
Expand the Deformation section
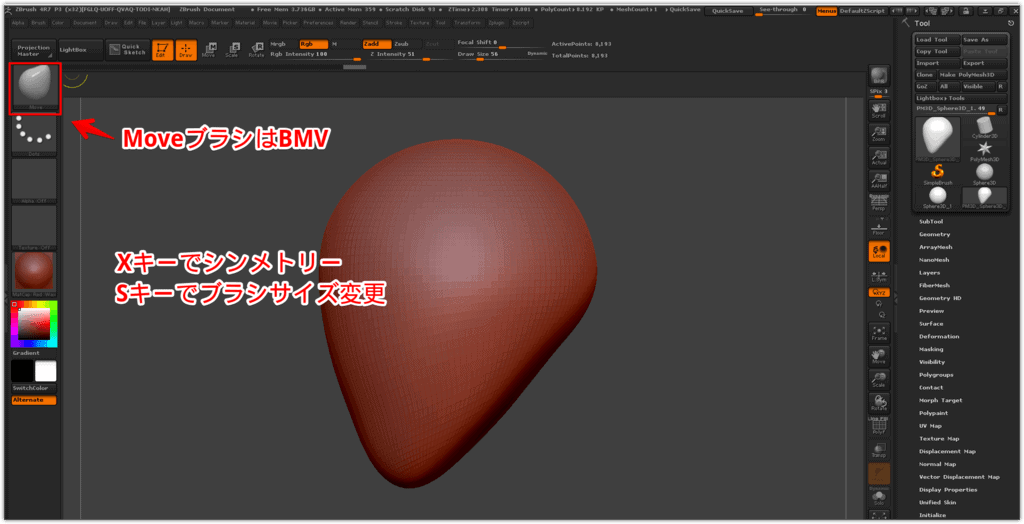938,336
